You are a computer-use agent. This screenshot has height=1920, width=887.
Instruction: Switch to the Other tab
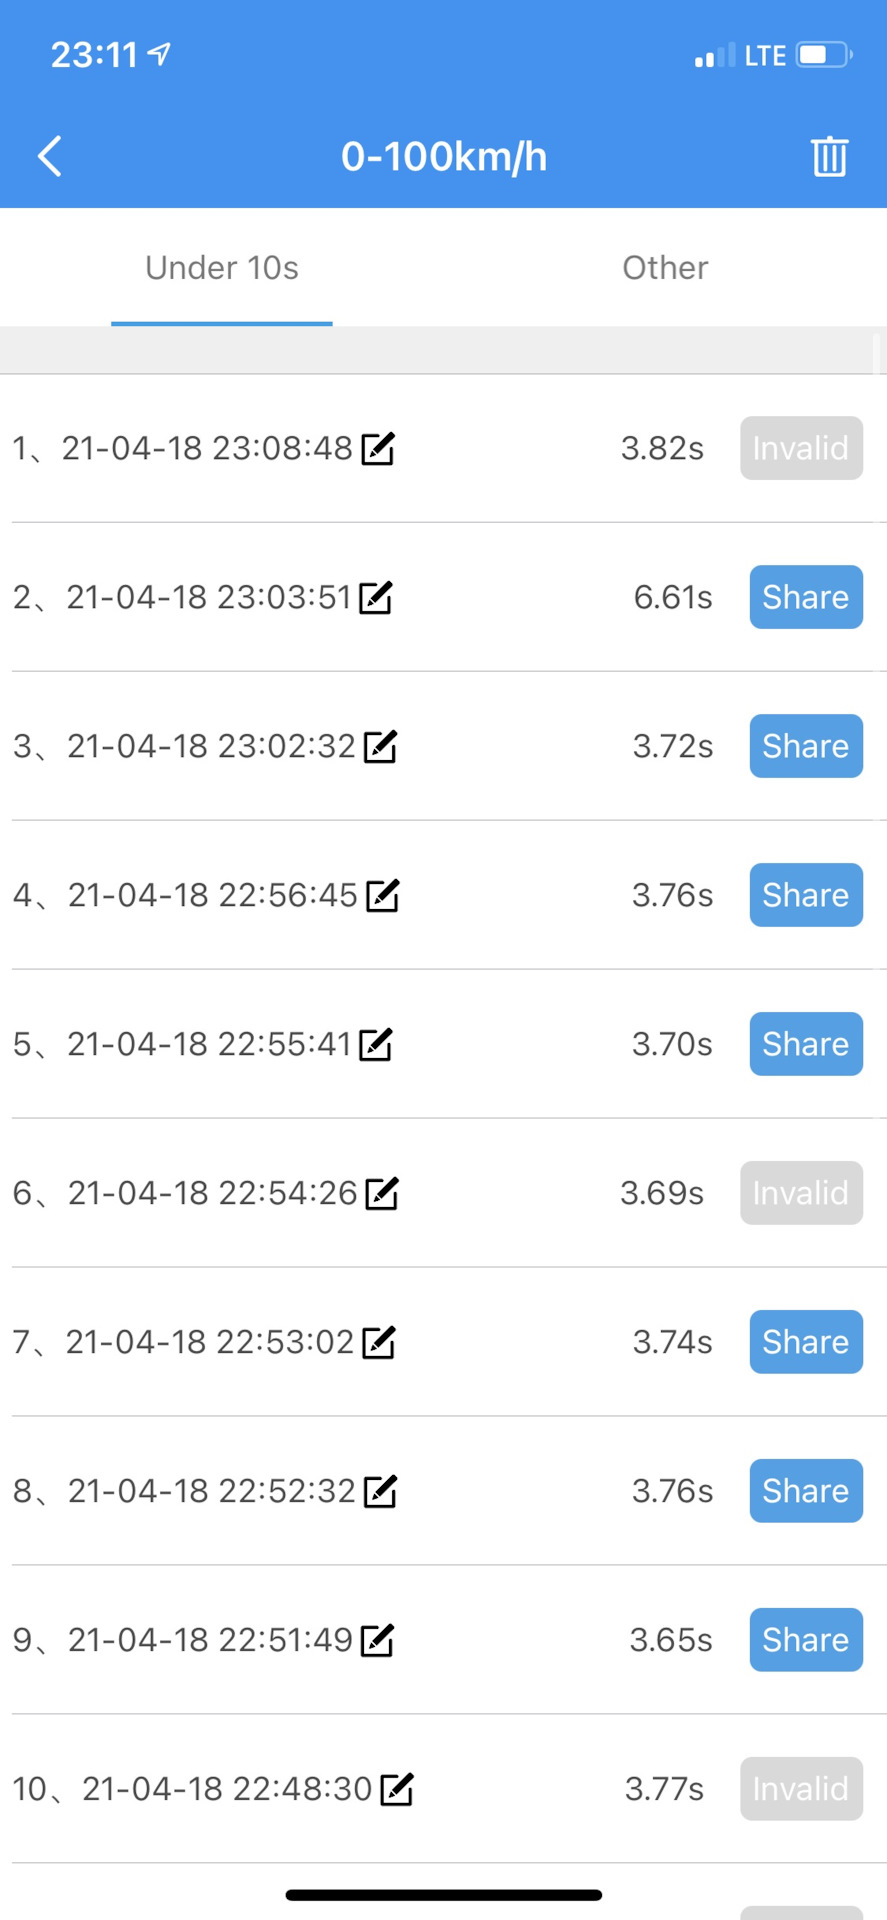[665, 268]
